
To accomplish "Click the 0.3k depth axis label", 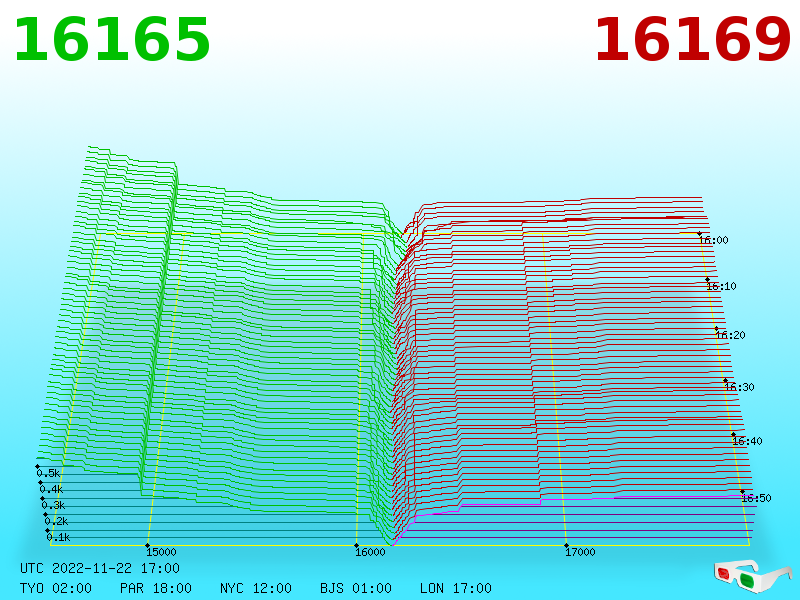I will tap(54, 505).
